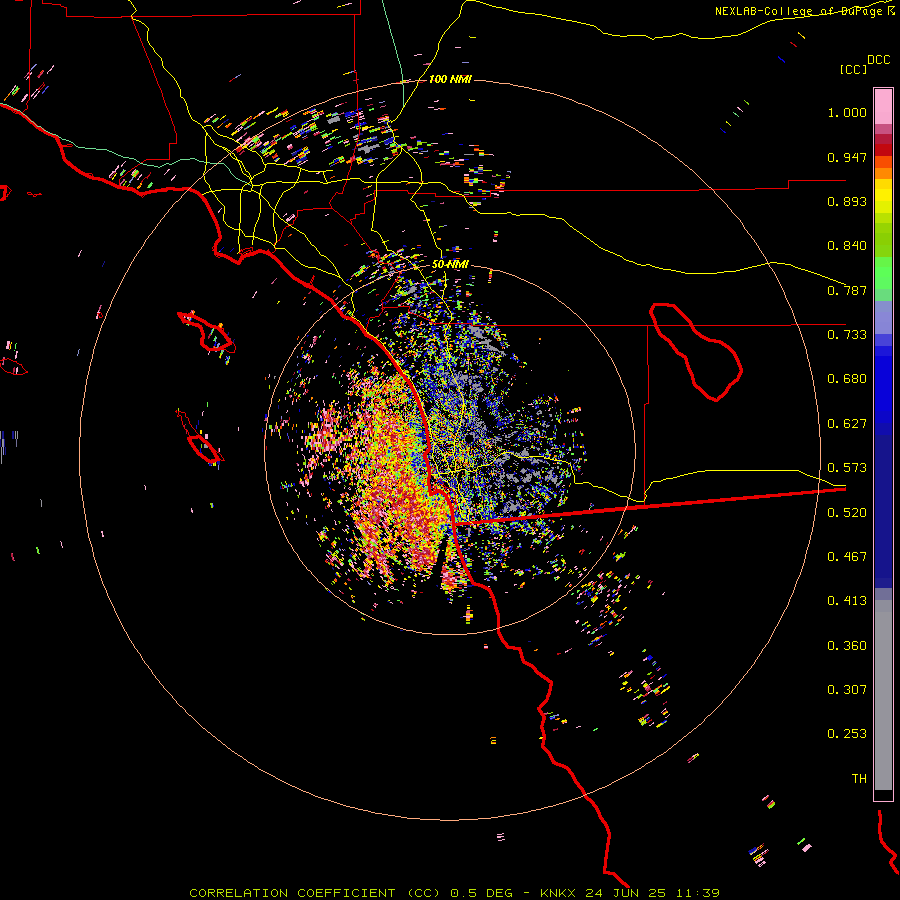Click the KNKX radar site identifier

tap(559, 893)
